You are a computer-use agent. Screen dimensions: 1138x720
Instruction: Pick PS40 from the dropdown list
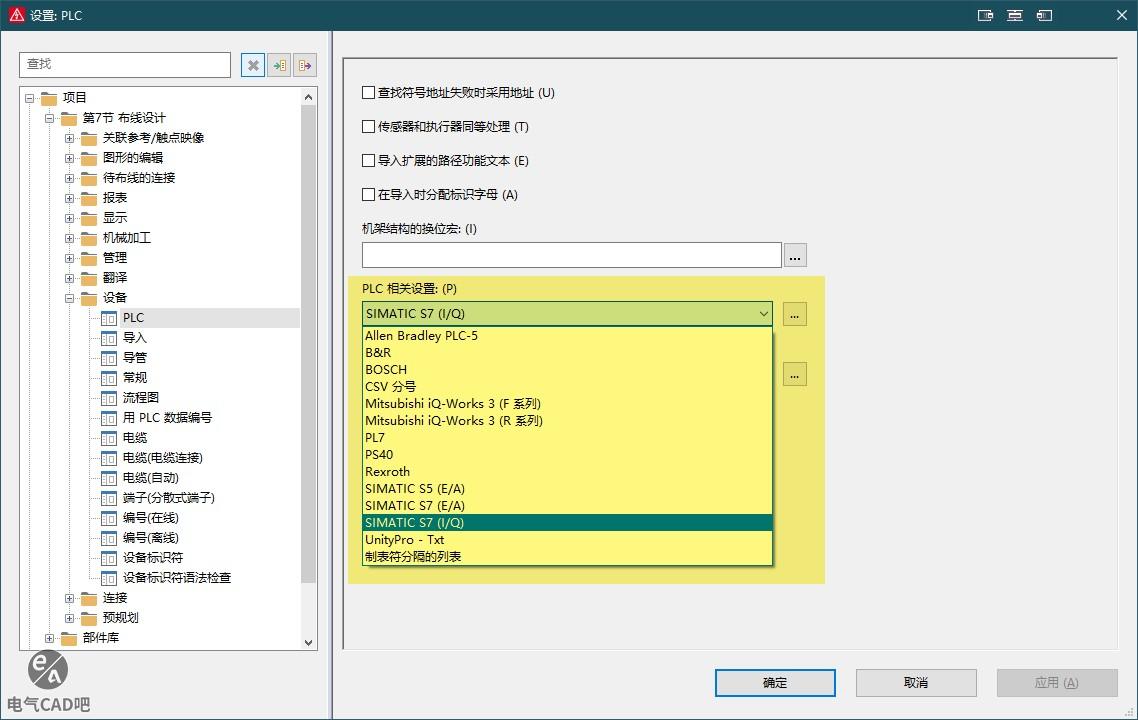[x=567, y=455]
